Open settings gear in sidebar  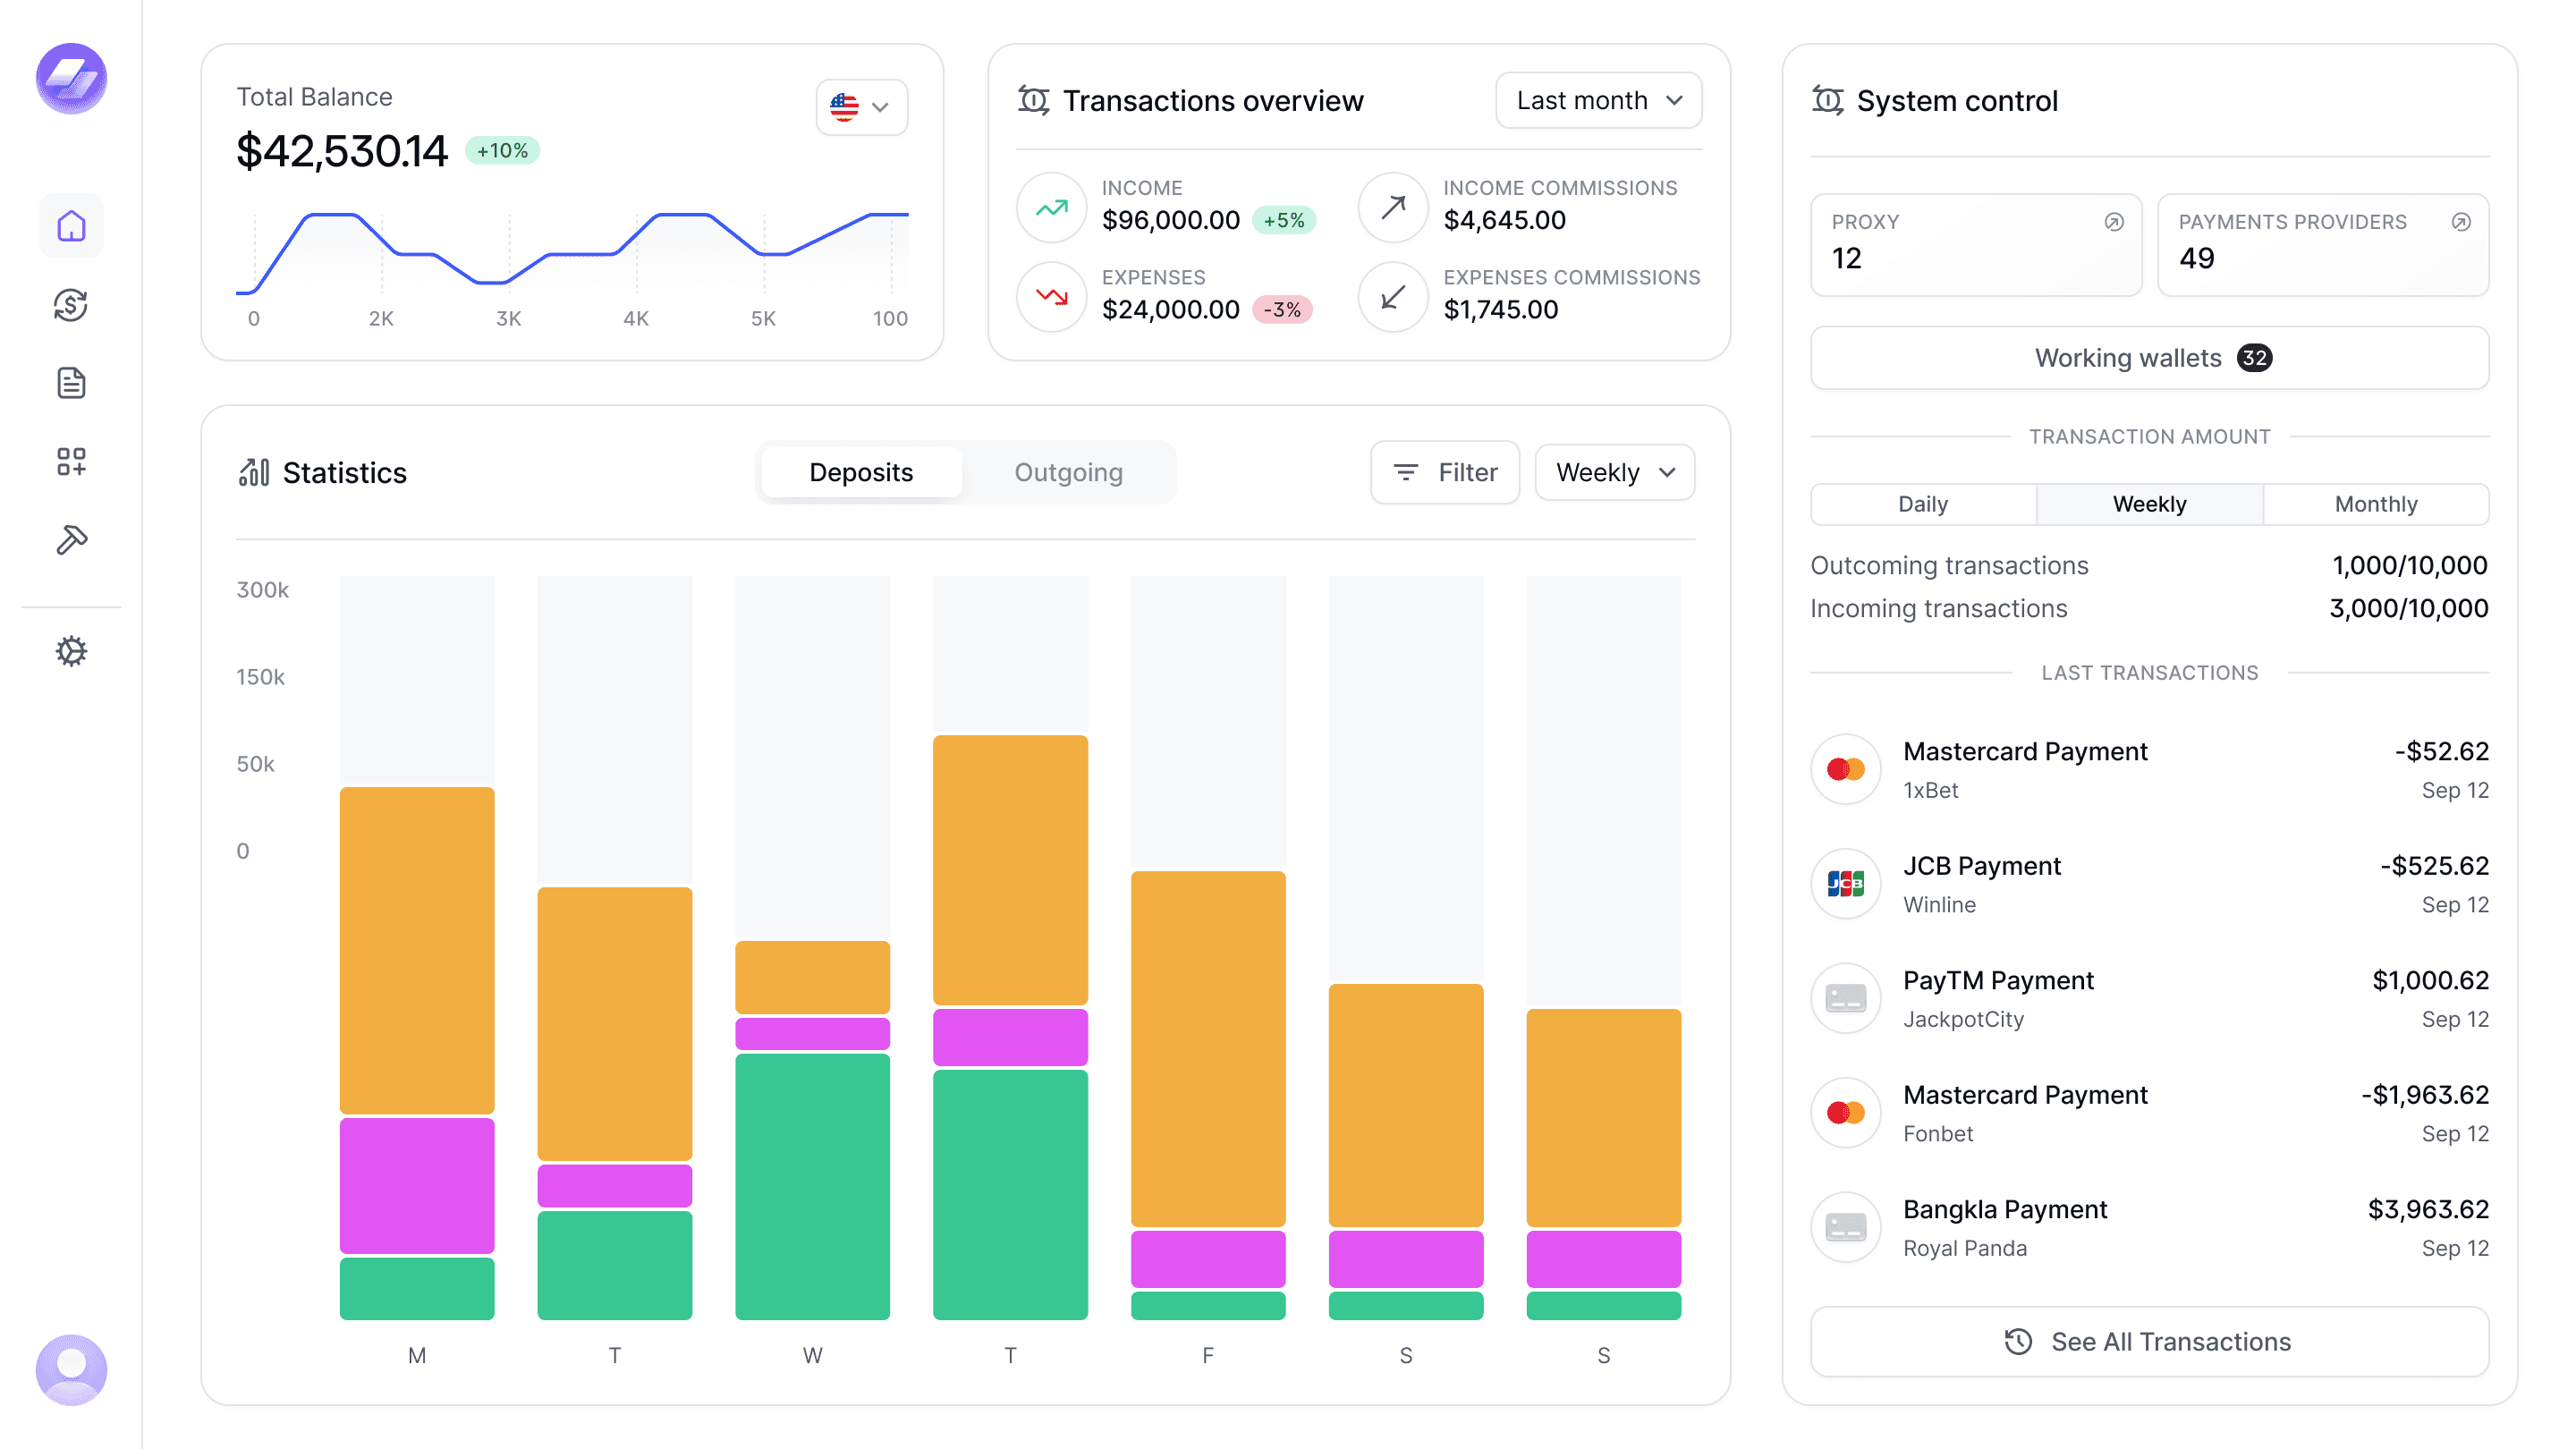(x=71, y=652)
